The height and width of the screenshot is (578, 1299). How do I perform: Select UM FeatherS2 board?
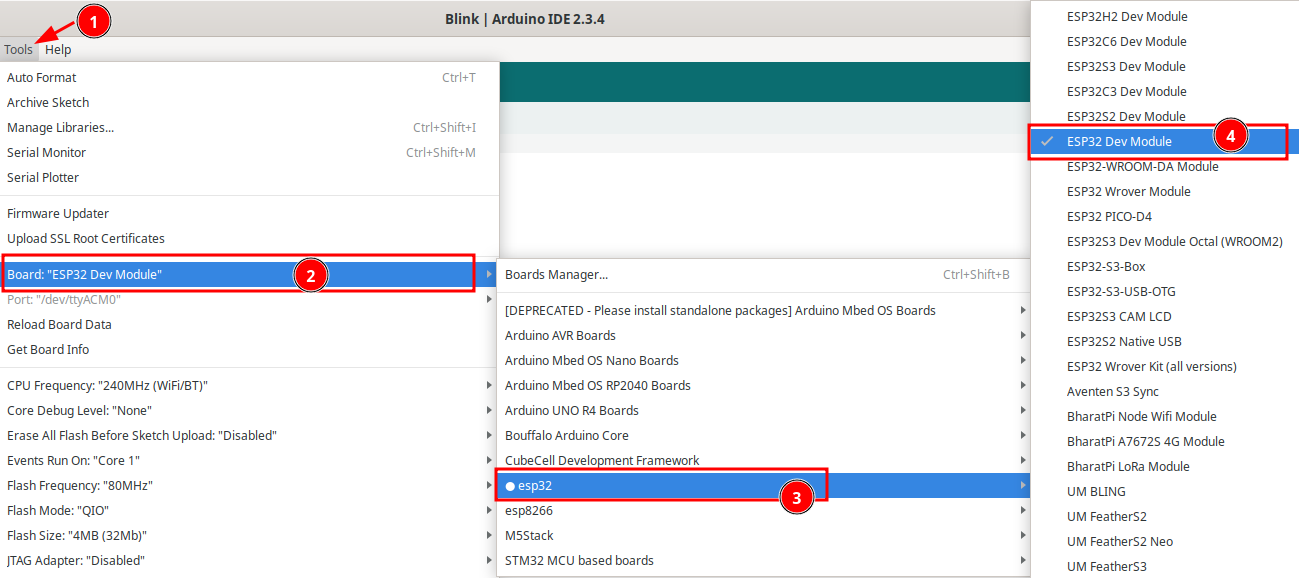coord(1165,516)
